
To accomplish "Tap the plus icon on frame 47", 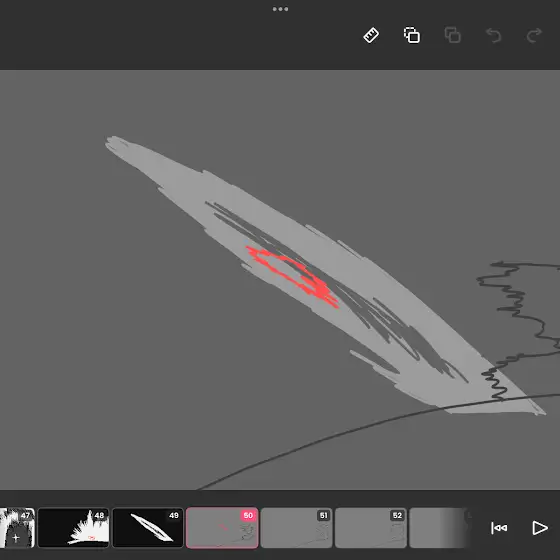I will tap(15, 538).
